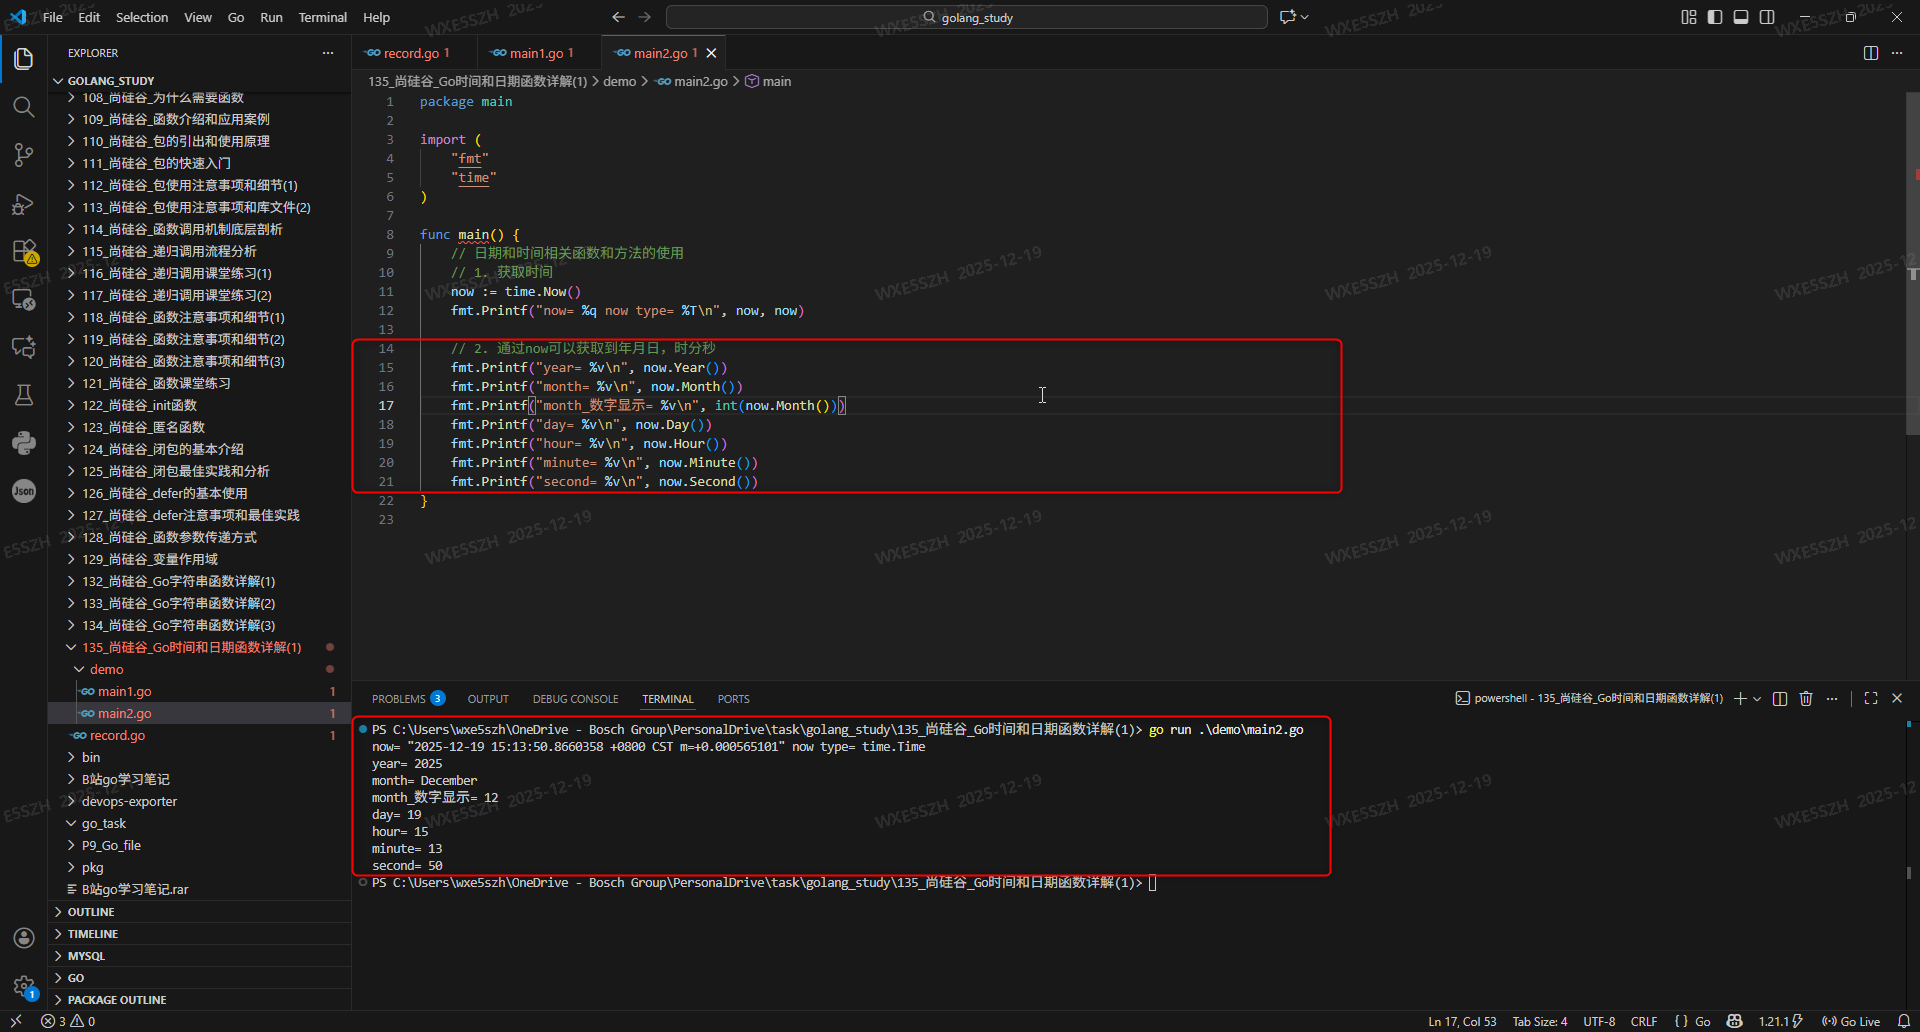Screen dimensions: 1920x1032
Task: Open the Remote Explorer view
Action: (x=24, y=299)
